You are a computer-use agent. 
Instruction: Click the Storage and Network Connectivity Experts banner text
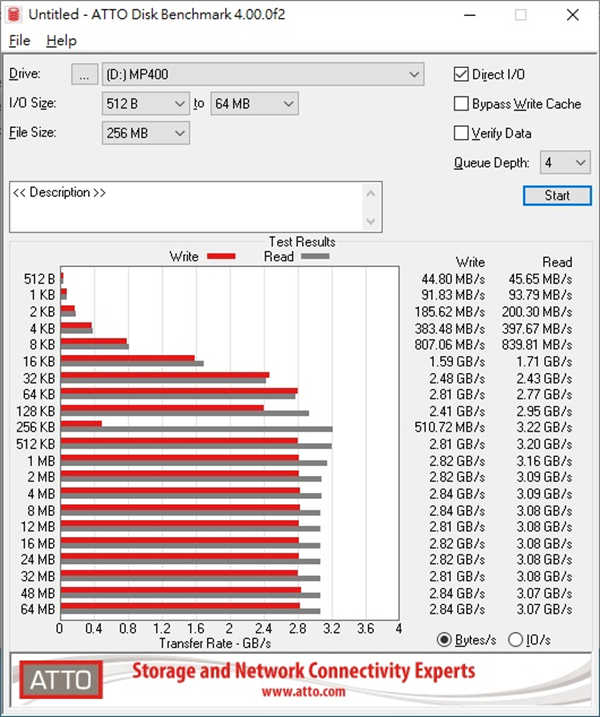click(304, 671)
